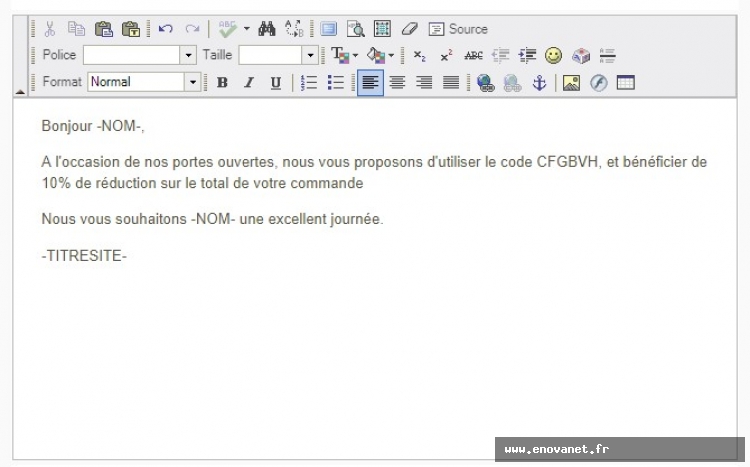Insert a smiley emoticon
Image resolution: width=750 pixels, height=467 pixels.
pyautogui.click(x=553, y=56)
